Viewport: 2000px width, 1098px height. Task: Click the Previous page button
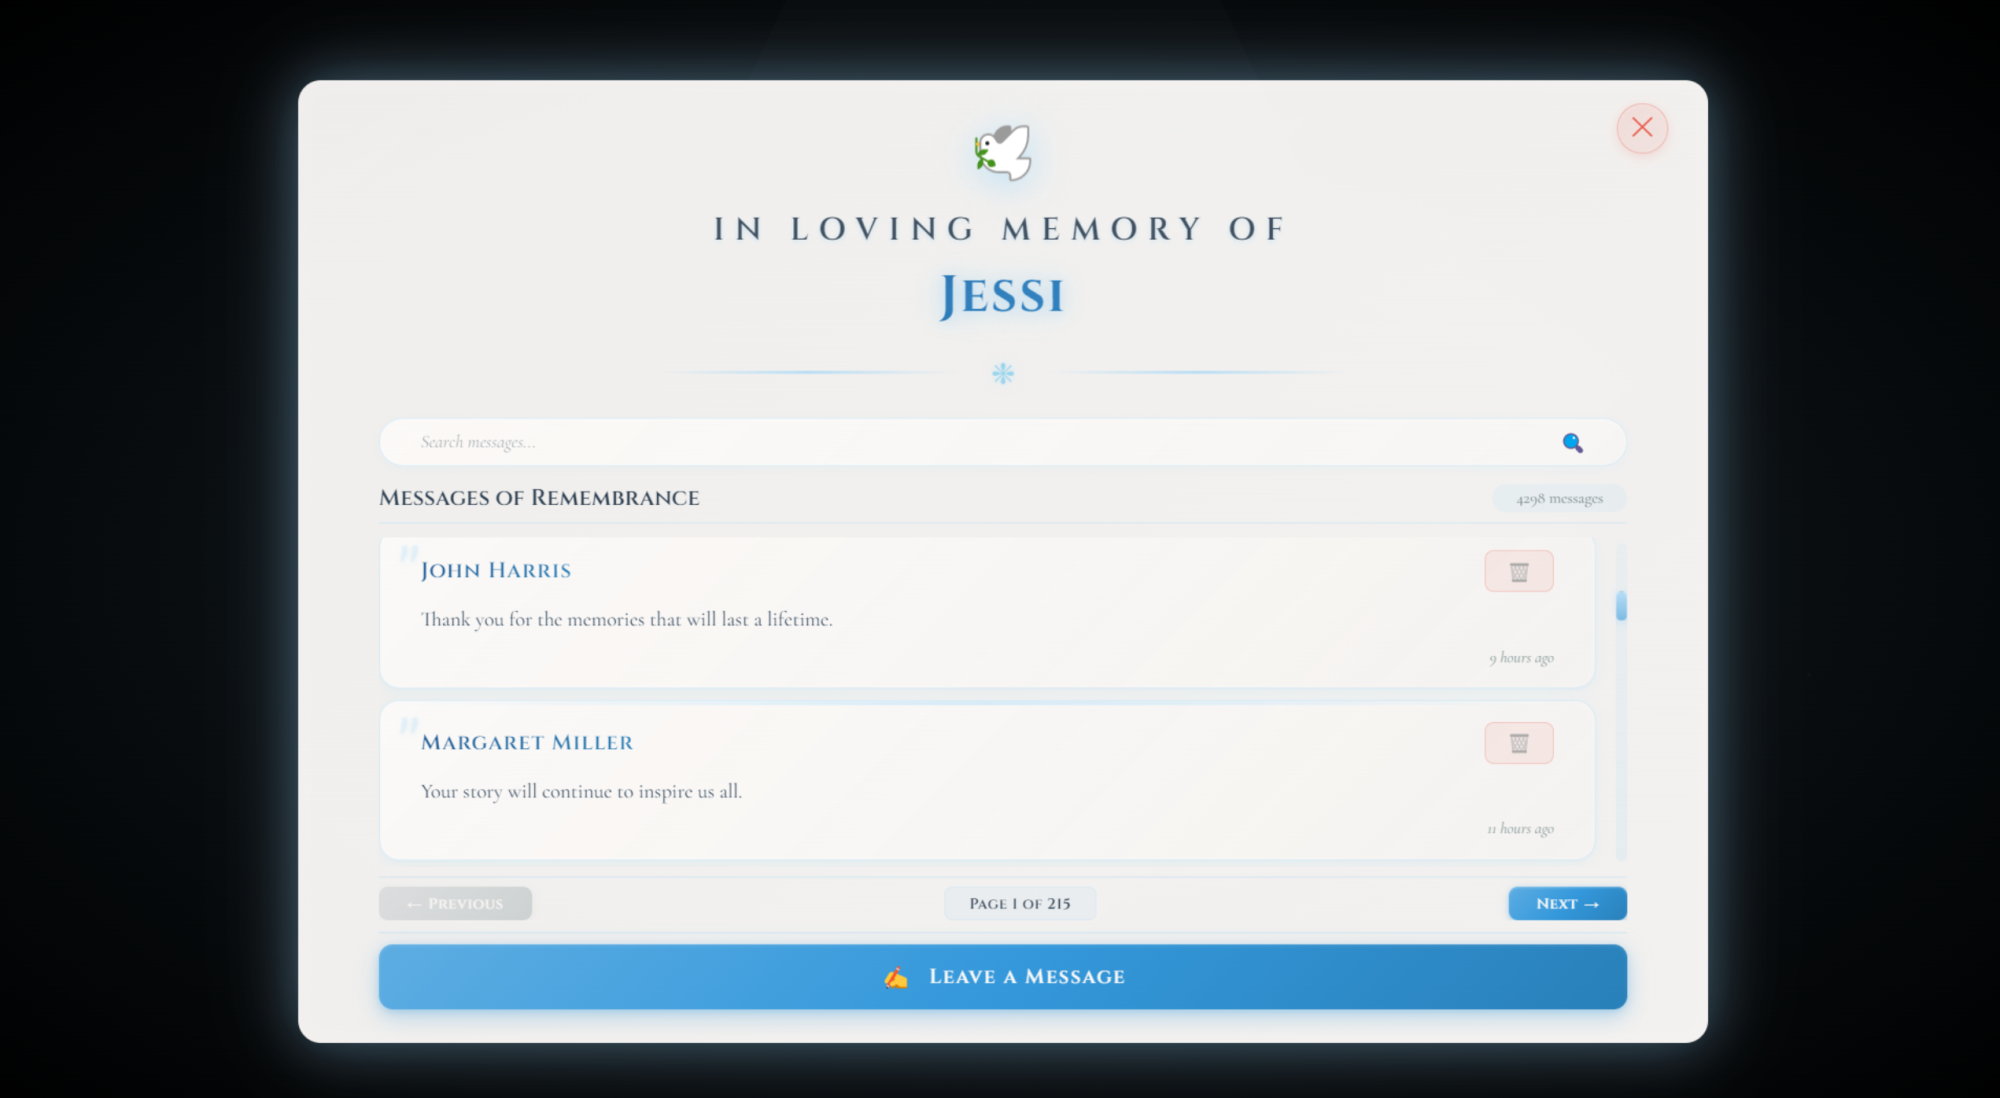tap(455, 903)
